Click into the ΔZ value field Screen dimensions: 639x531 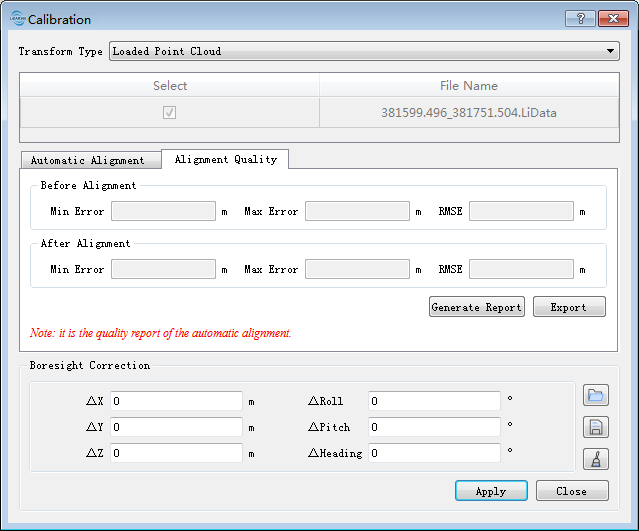[x=176, y=453]
